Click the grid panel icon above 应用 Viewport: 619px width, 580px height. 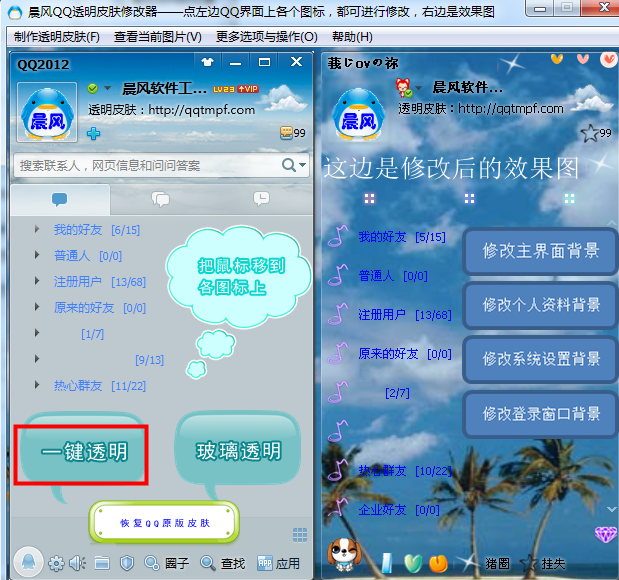(300, 535)
